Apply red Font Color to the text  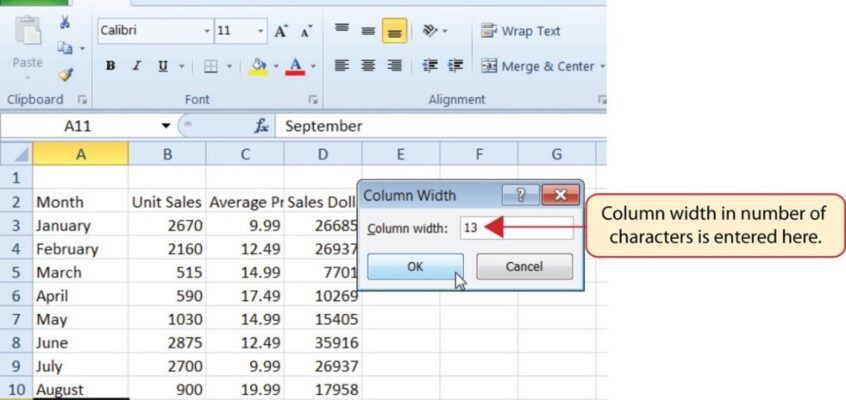[x=295, y=66]
